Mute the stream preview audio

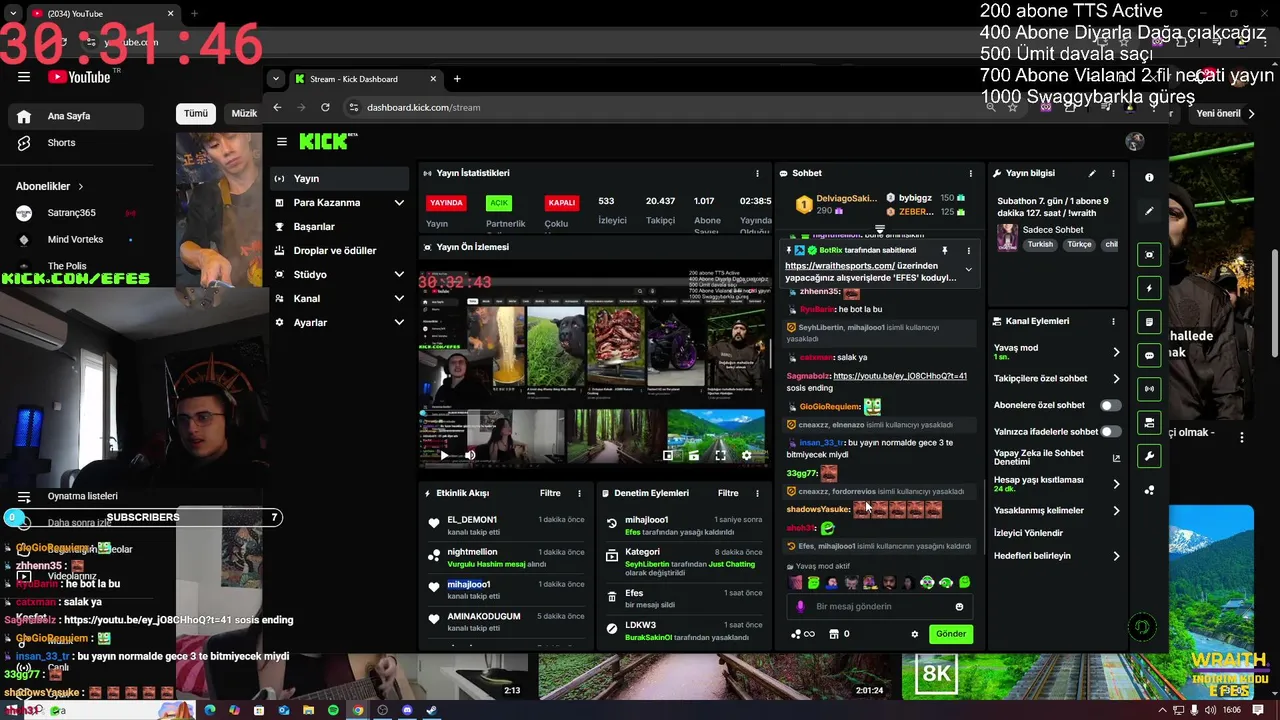pos(470,455)
